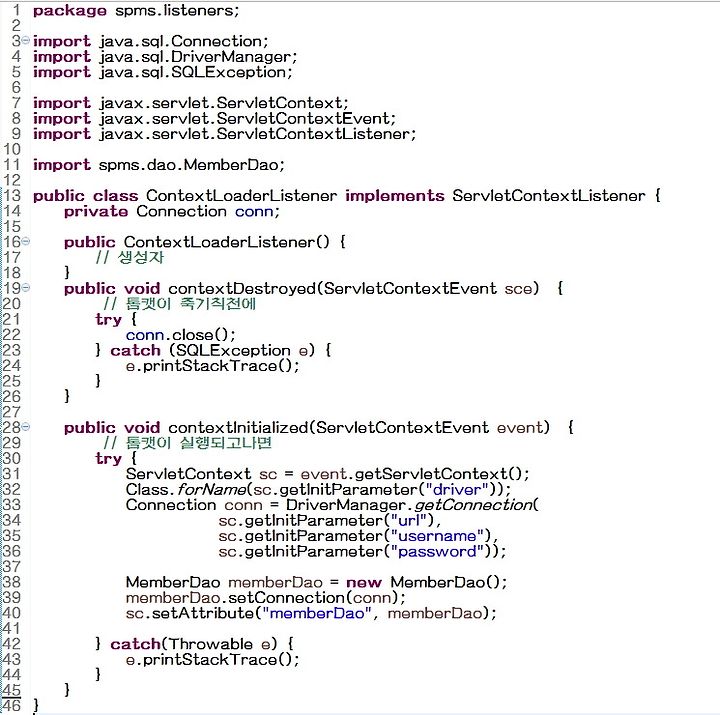Click 'java.sql.Connection' import text
This screenshot has height=715, width=720.
point(181,41)
